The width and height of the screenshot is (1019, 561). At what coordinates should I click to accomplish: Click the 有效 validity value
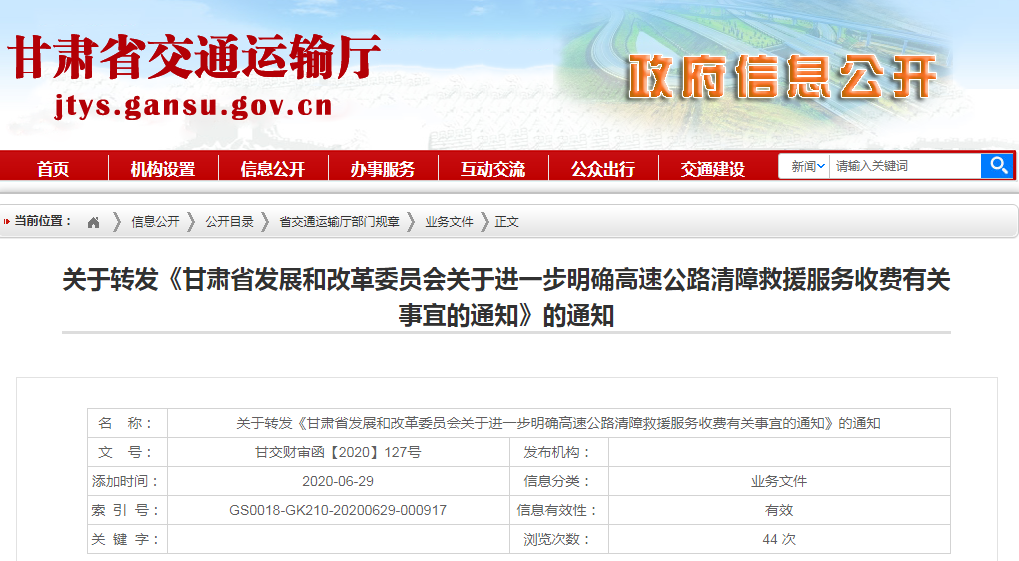tap(779, 510)
